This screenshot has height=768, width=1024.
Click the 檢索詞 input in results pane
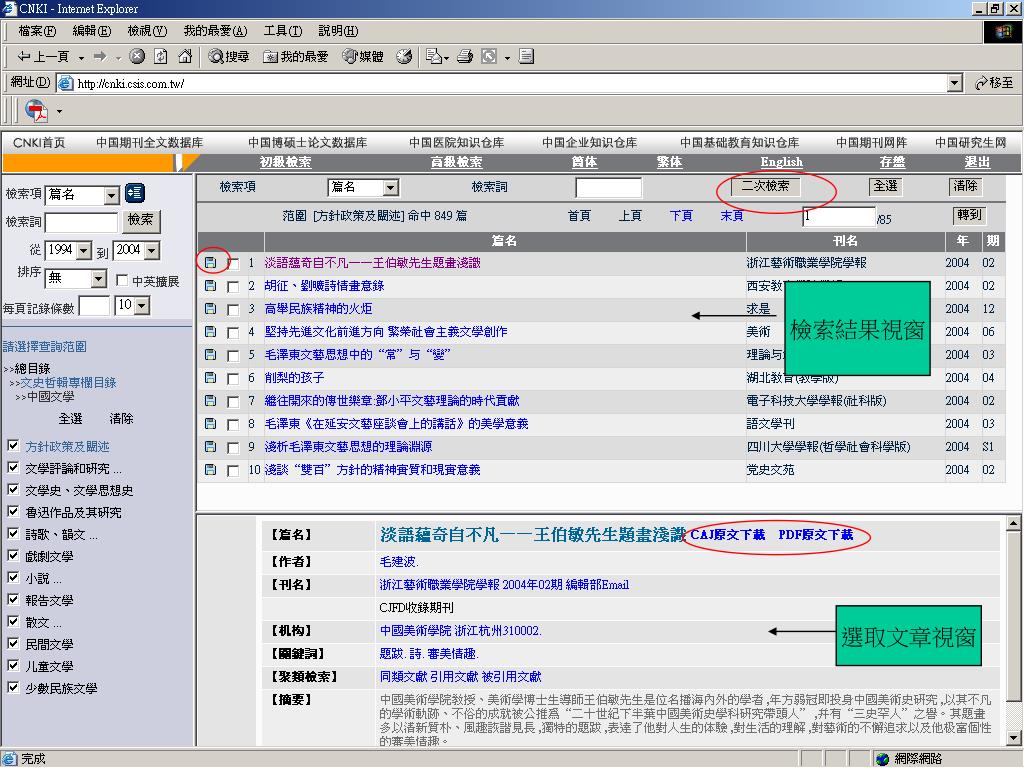pos(609,187)
